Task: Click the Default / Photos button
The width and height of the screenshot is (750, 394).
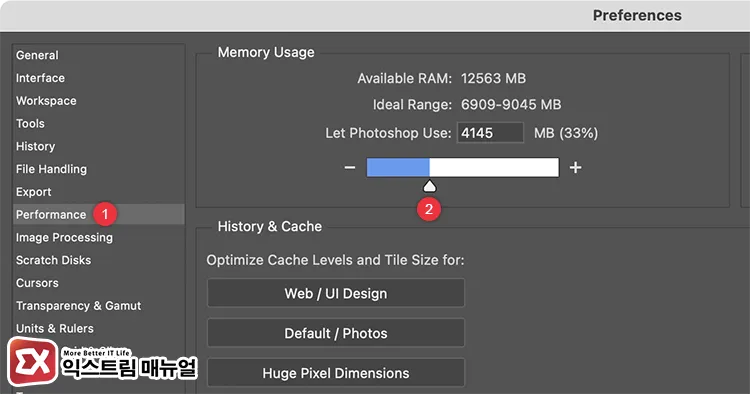Action: pyautogui.click(x=336, y=333)
